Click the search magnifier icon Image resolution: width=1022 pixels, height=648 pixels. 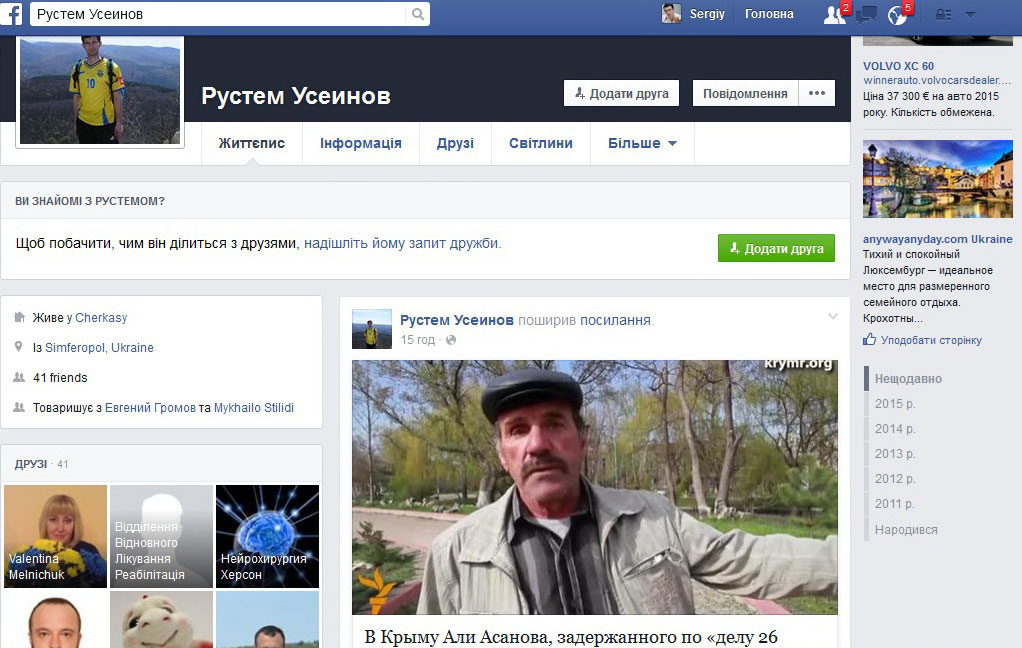tap(417, 14)
